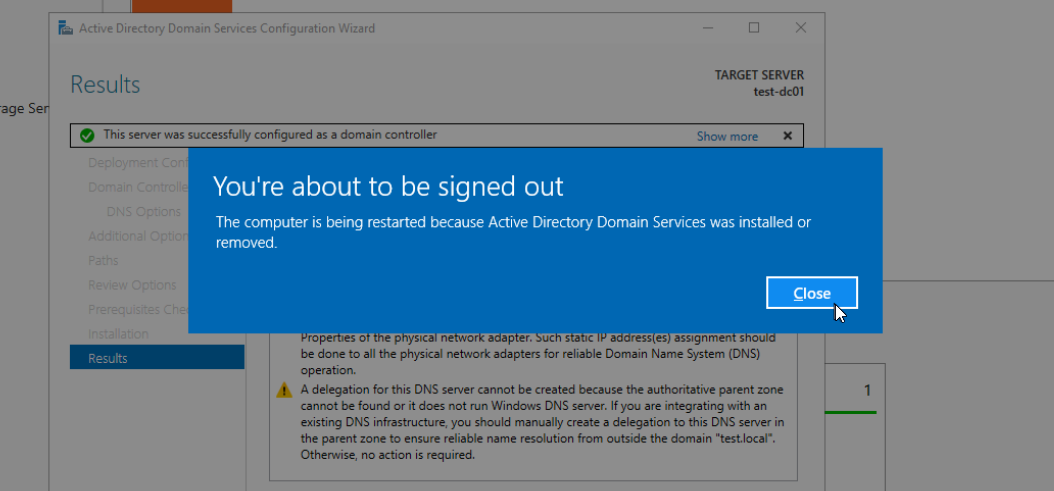This screenshot has width=1054, height=491.
Task: Click the Close button on sign-out dialog
Action: (x=811, y=293)
